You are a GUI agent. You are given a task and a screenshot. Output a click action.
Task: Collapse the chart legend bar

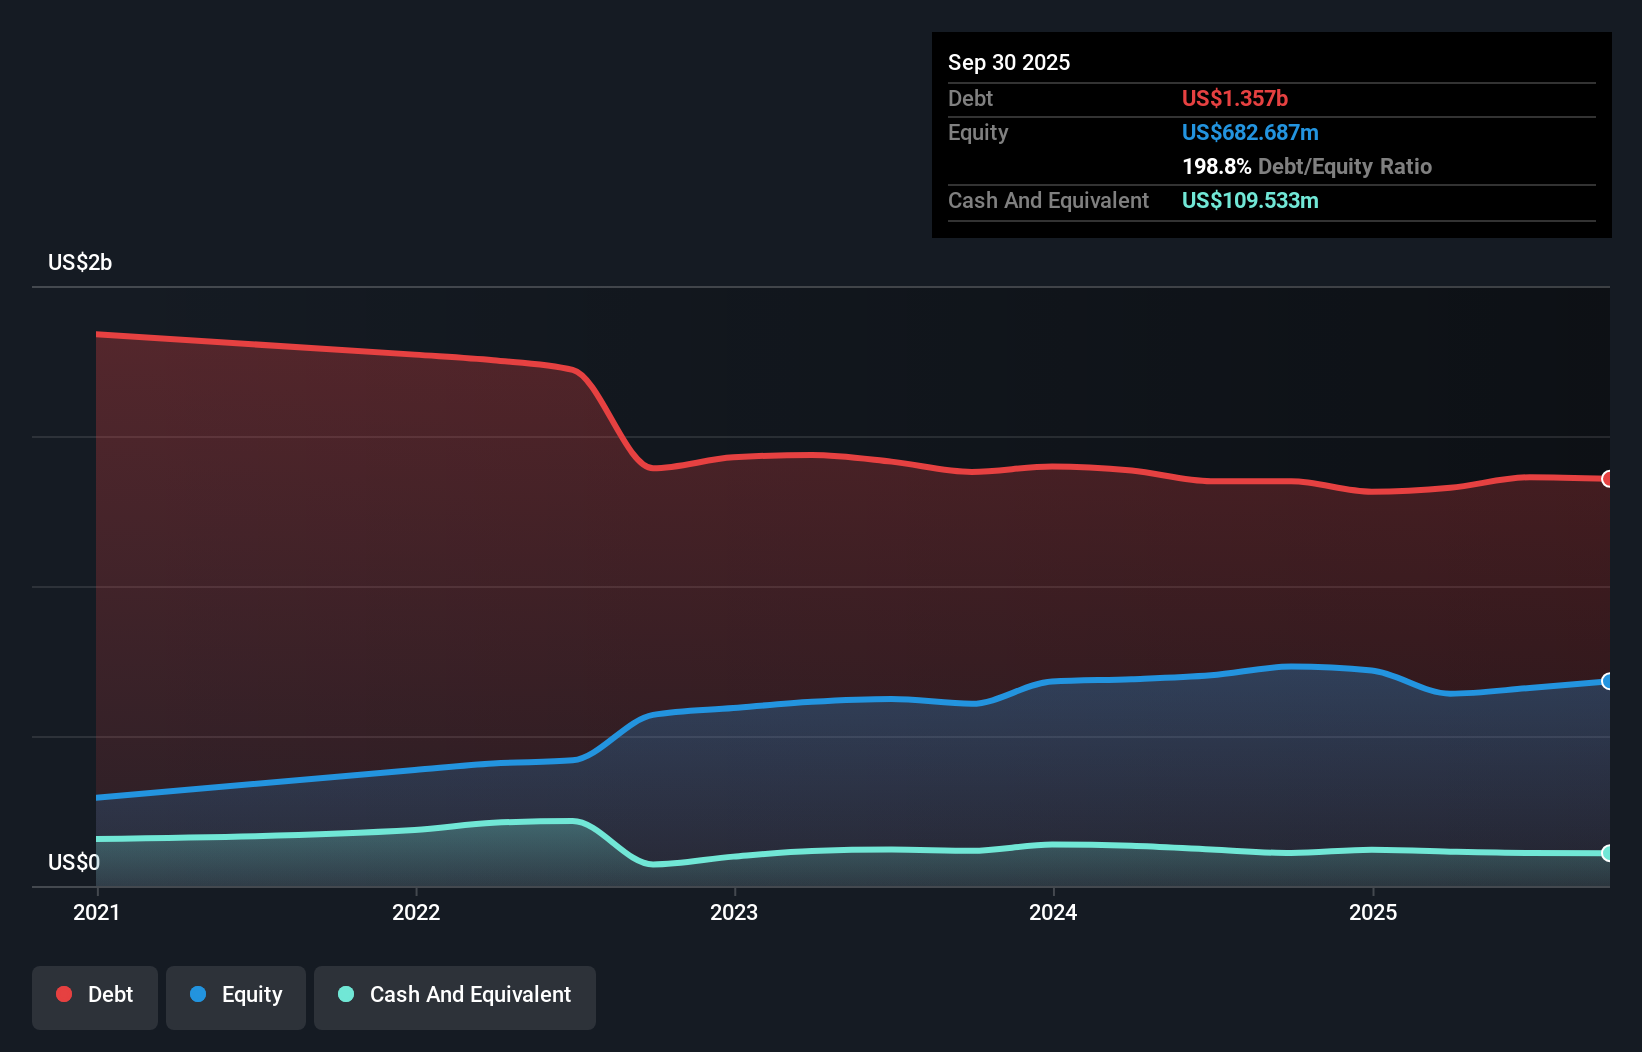point(313,995)
